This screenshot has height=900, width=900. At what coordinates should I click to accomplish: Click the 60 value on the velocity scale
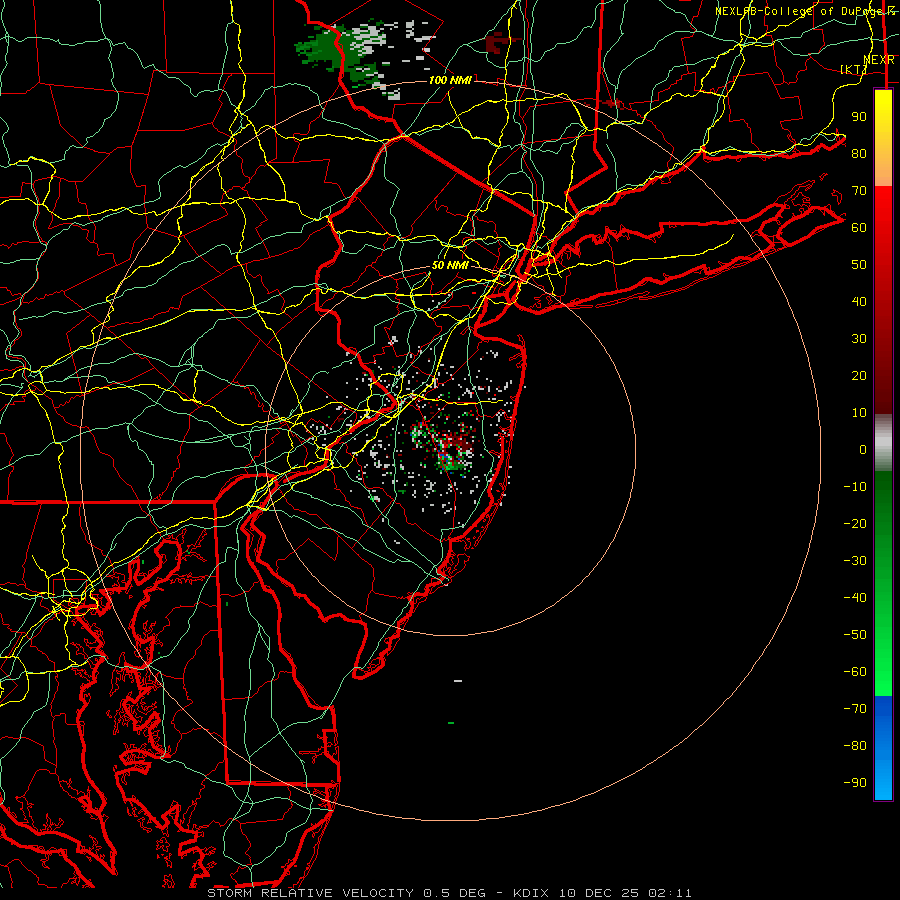click(859, 227)
